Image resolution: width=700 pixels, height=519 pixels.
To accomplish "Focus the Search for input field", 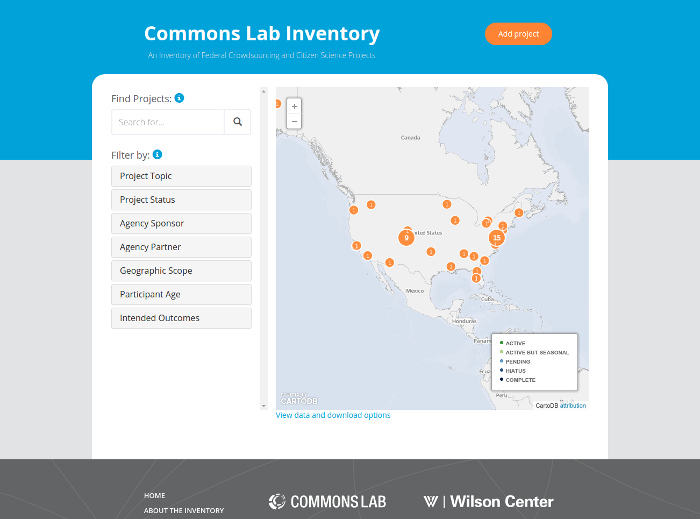I will pyautogui.click(x=168, y=122).
